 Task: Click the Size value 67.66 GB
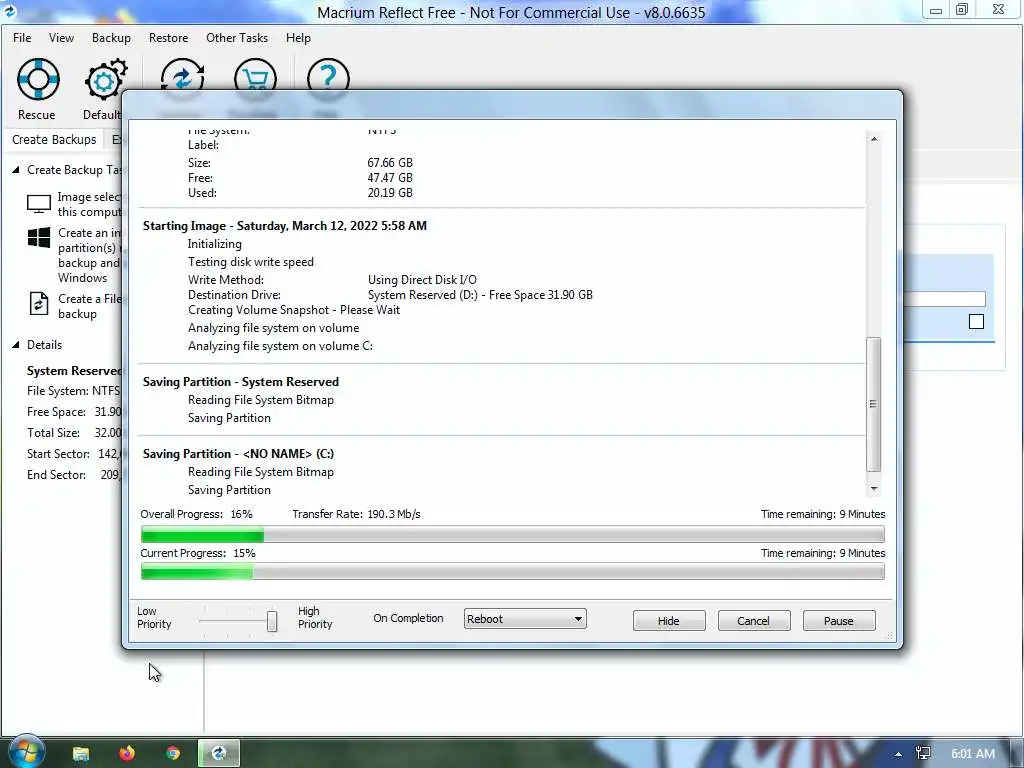pos(390,163)
